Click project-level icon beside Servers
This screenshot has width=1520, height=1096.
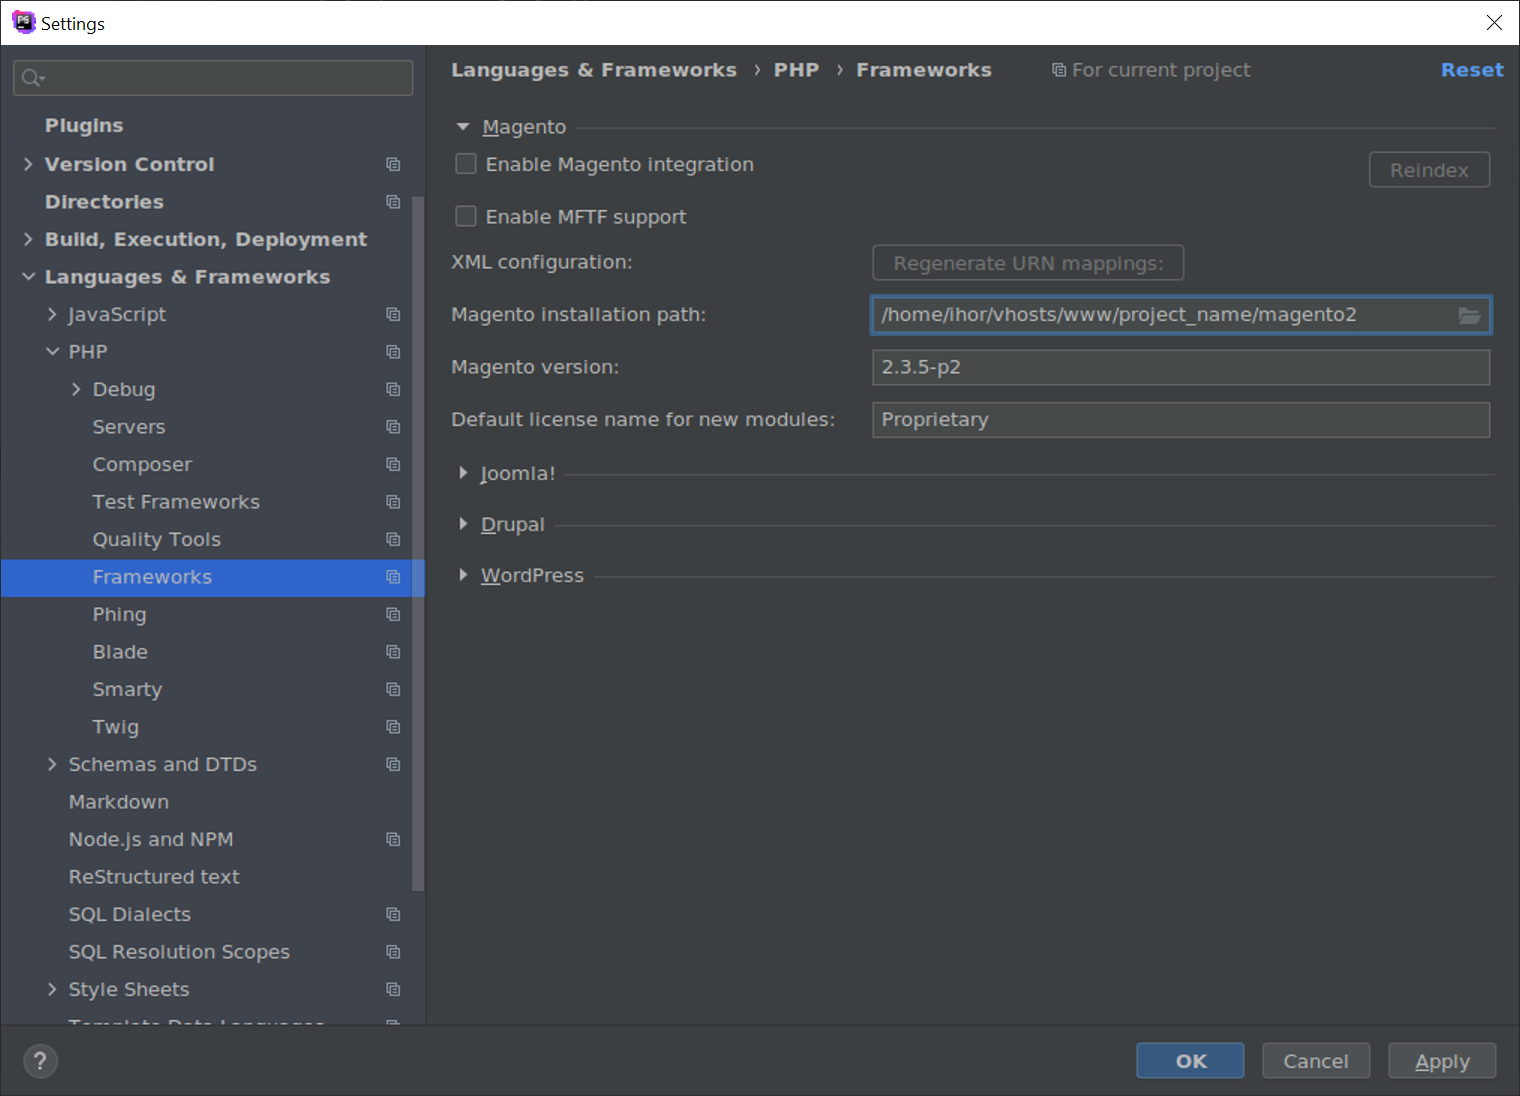[393, 427]
